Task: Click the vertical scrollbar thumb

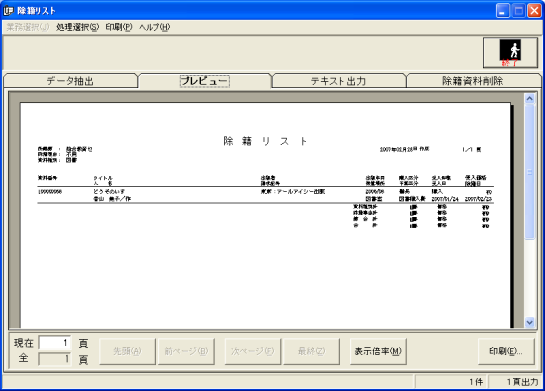Action: (x=529, y=172)
